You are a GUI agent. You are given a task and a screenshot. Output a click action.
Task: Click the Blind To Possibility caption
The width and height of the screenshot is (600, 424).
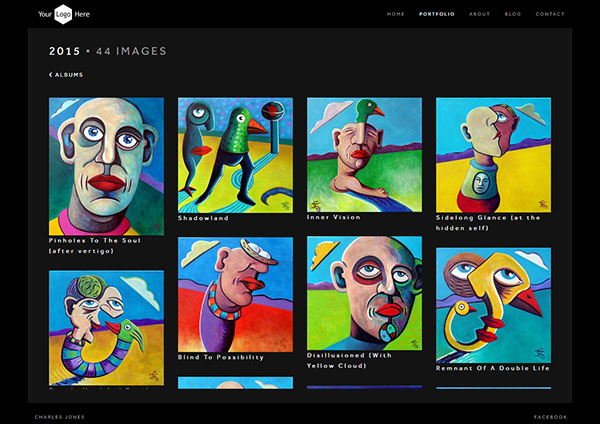coord(221,357)
